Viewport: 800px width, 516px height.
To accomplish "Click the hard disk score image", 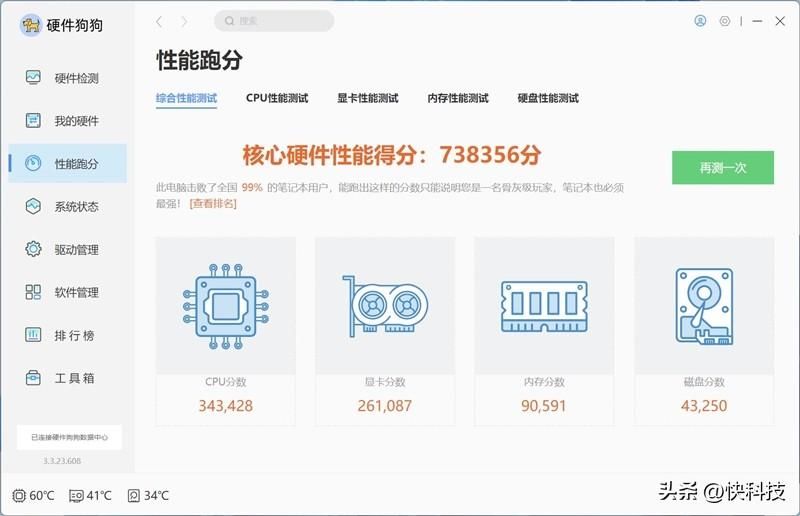I will [x=704, y=306].
